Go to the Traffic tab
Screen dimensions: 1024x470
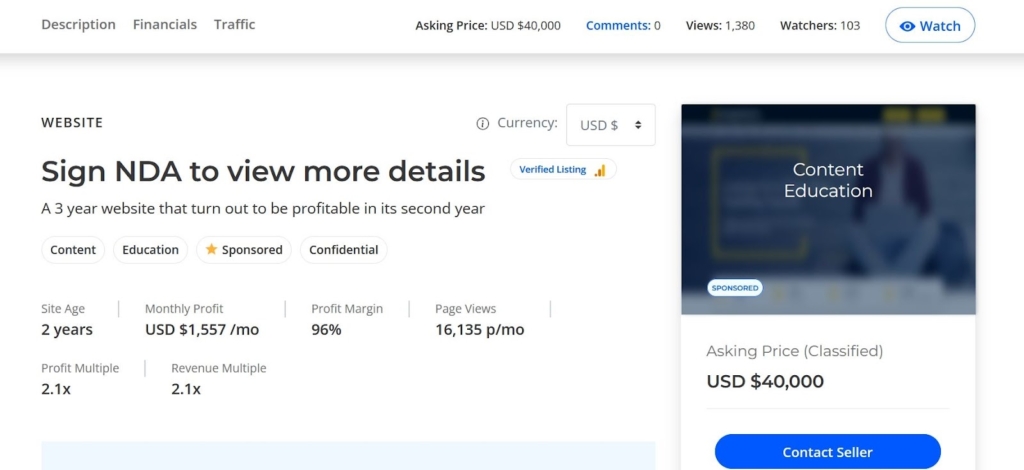point(234,24)
